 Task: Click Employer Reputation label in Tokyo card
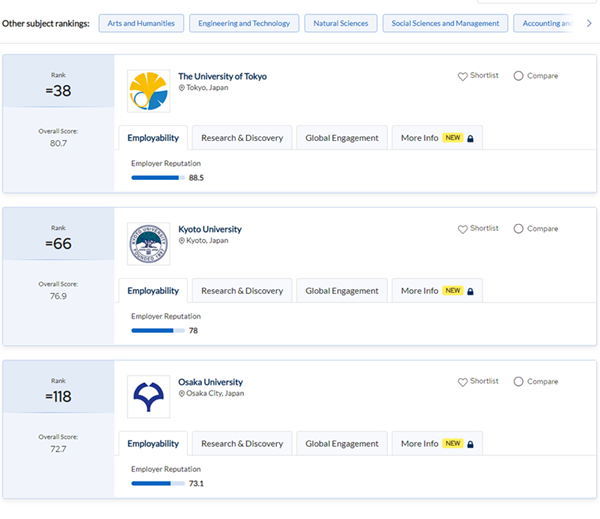click(166, 163)
